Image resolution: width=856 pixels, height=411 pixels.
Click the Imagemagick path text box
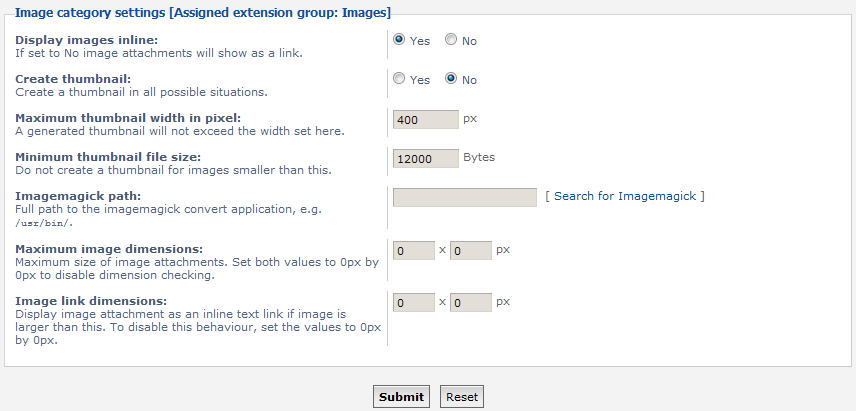click(465, 197)
